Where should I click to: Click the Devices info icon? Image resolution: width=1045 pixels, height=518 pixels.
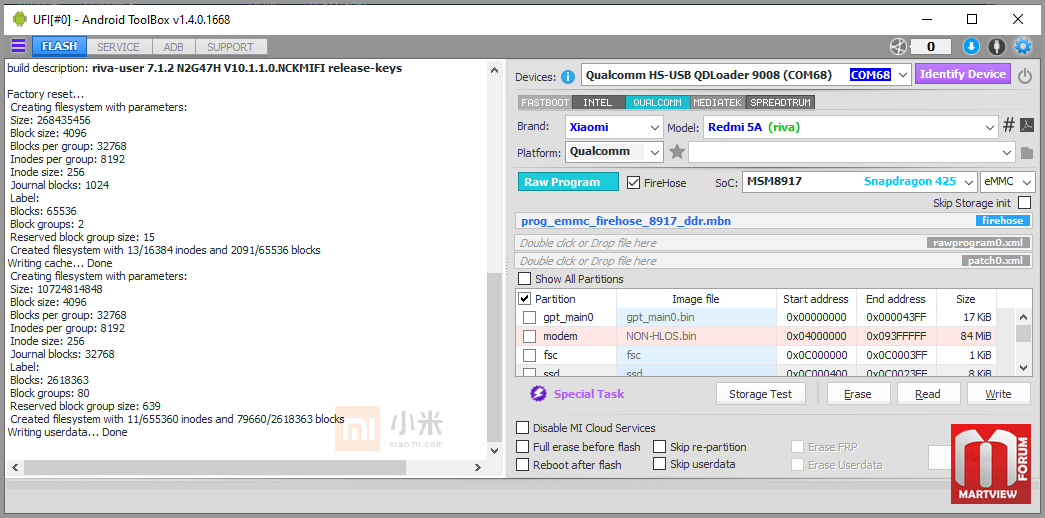(x=568, y=77)
